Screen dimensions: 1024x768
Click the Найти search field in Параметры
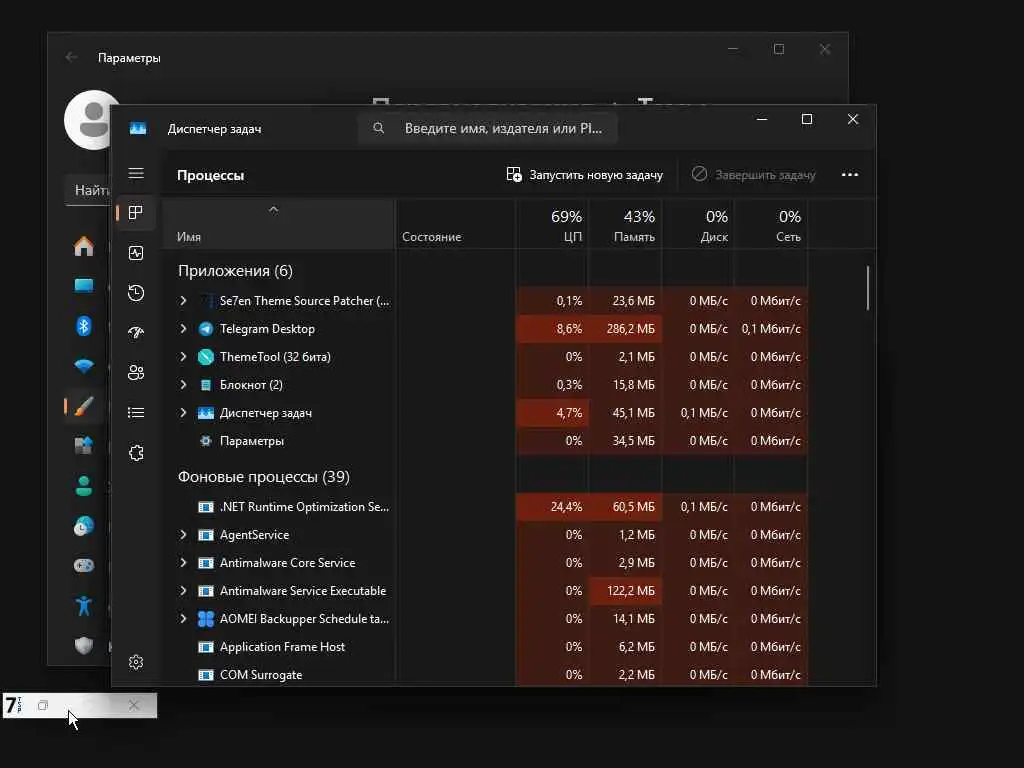pyautogui.click(x=88, y=191)
